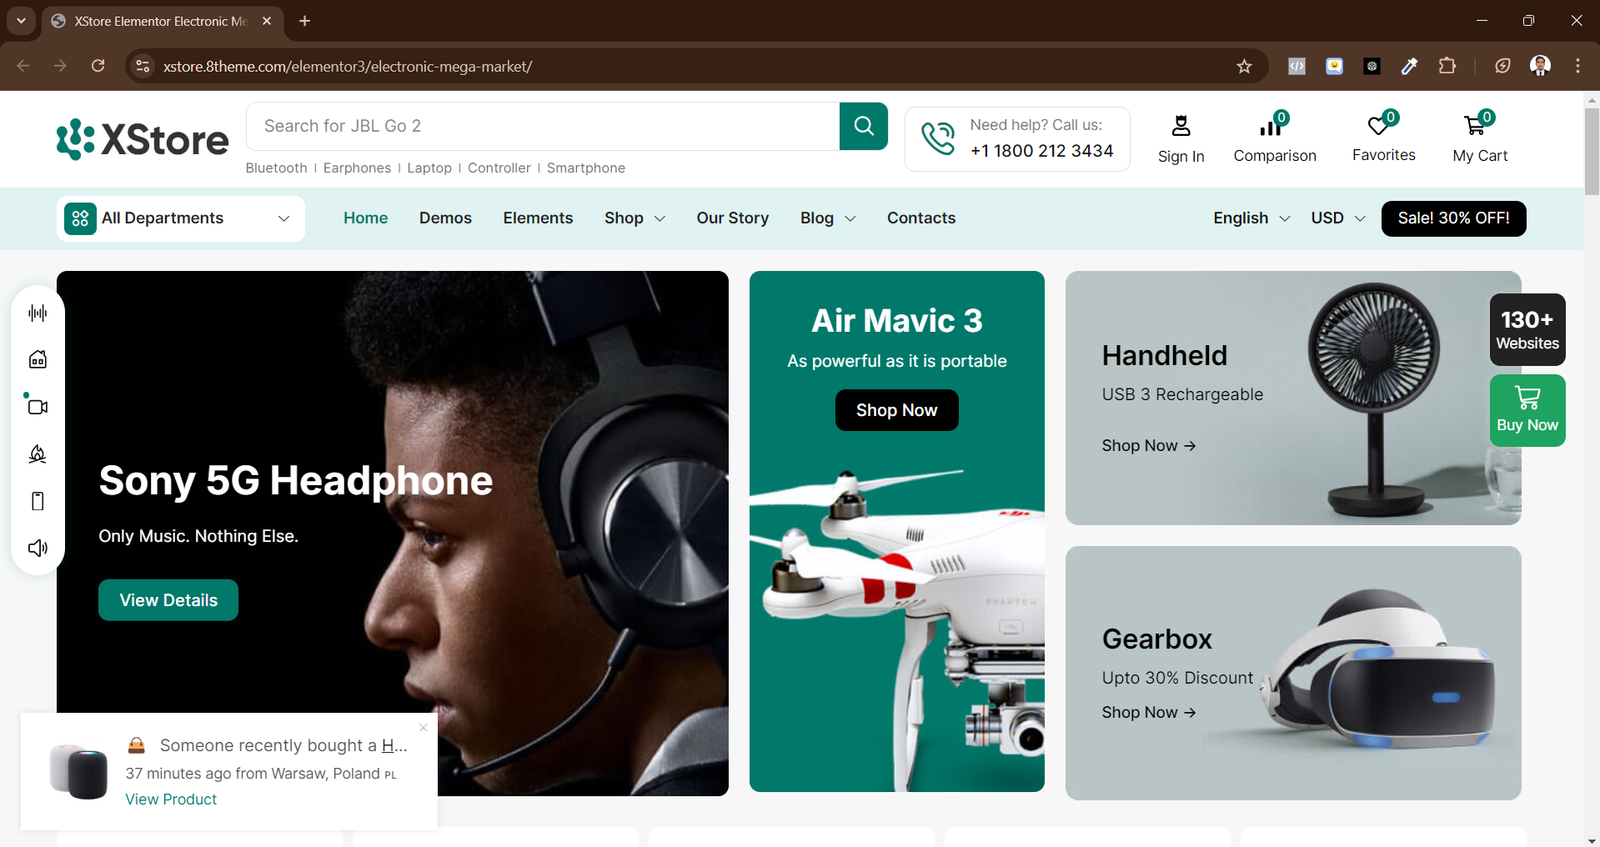Select the video camera sidebar icon

38,407
